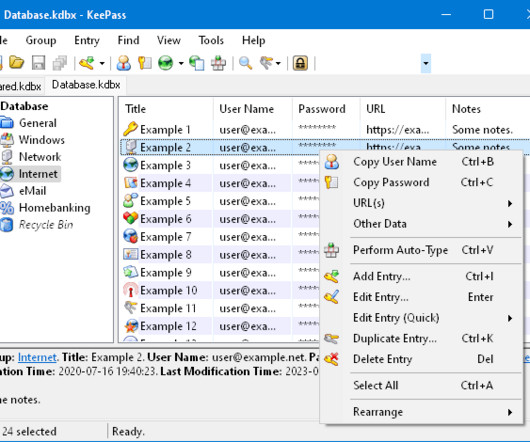Choose Copy User Name from context menu
The height and width of the screenshot is (442, 530).
421,162
